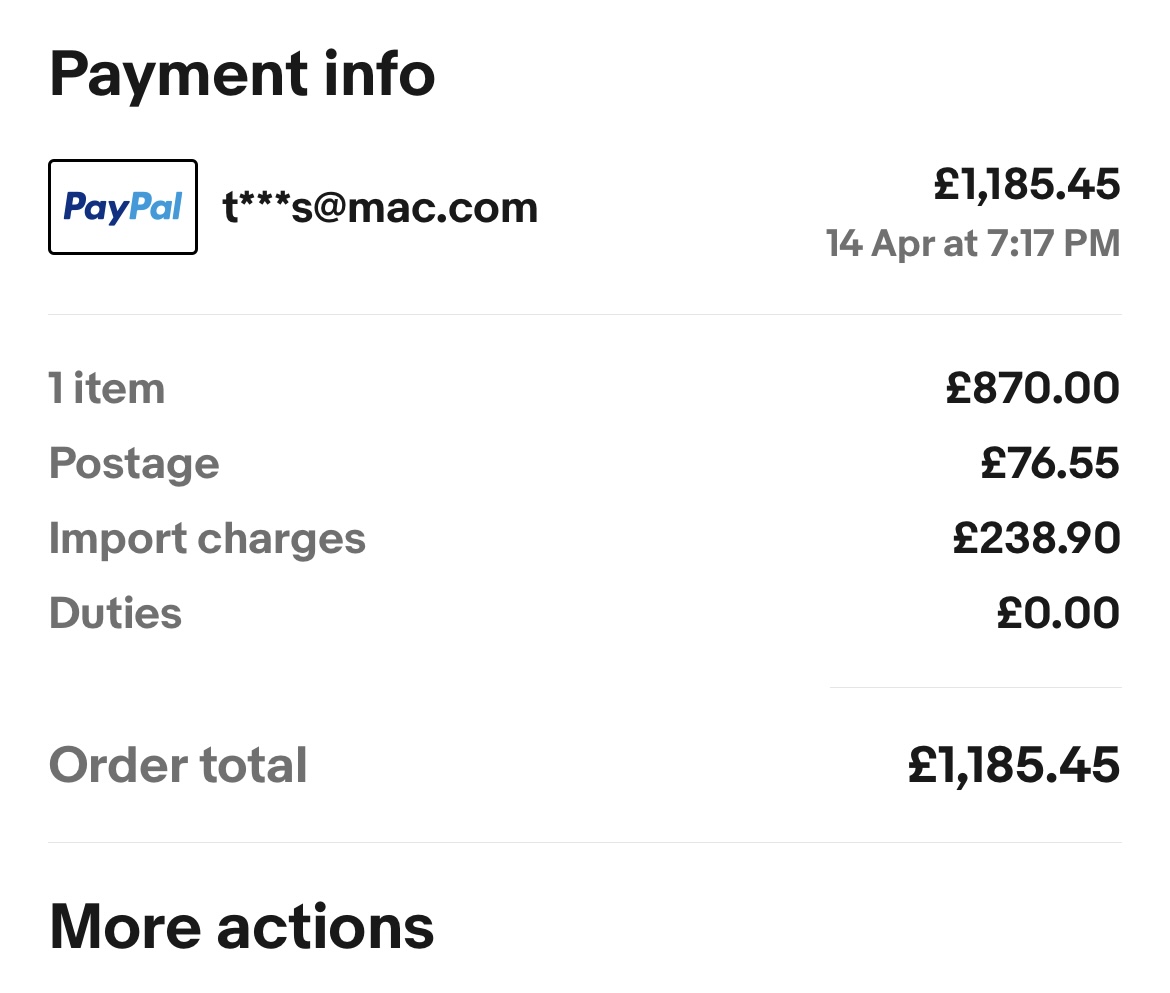1170x993 pixels.
Task: Click the Postage label
Action: click(x=134, y=463)
